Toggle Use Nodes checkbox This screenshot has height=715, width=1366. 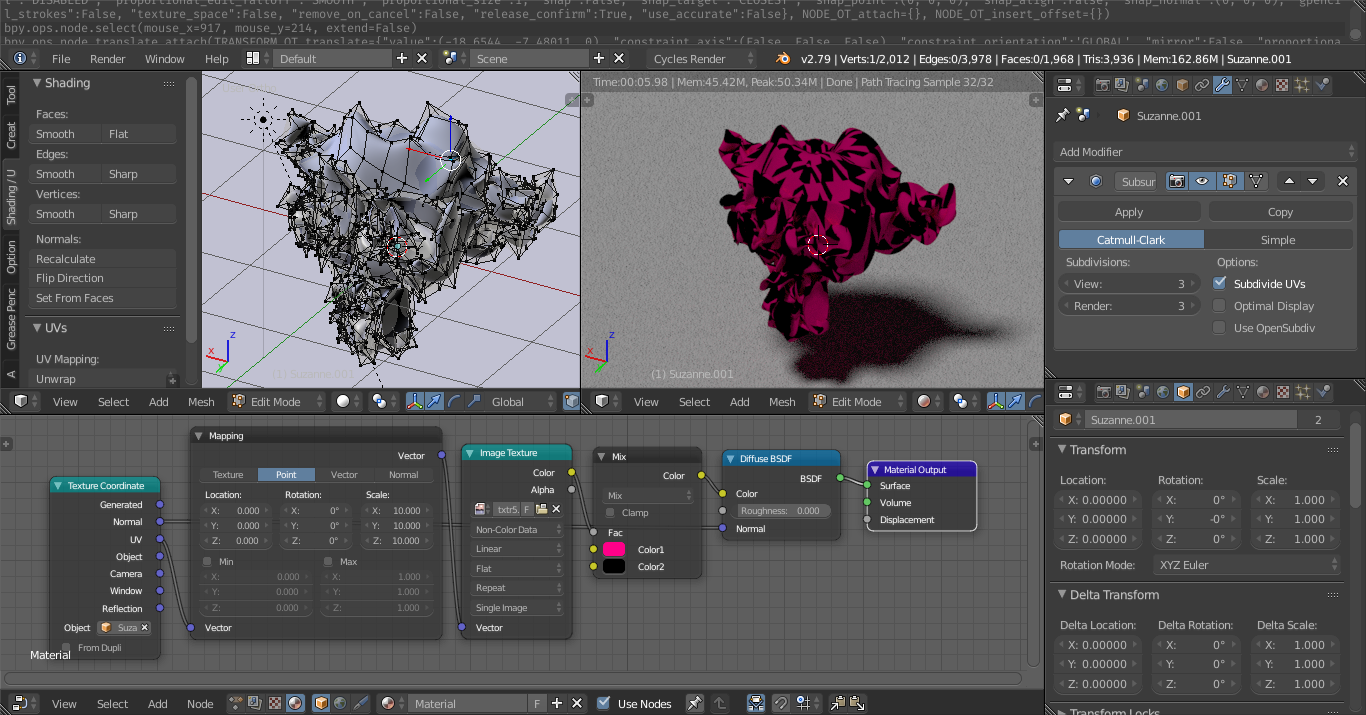(x=603, y=703)
